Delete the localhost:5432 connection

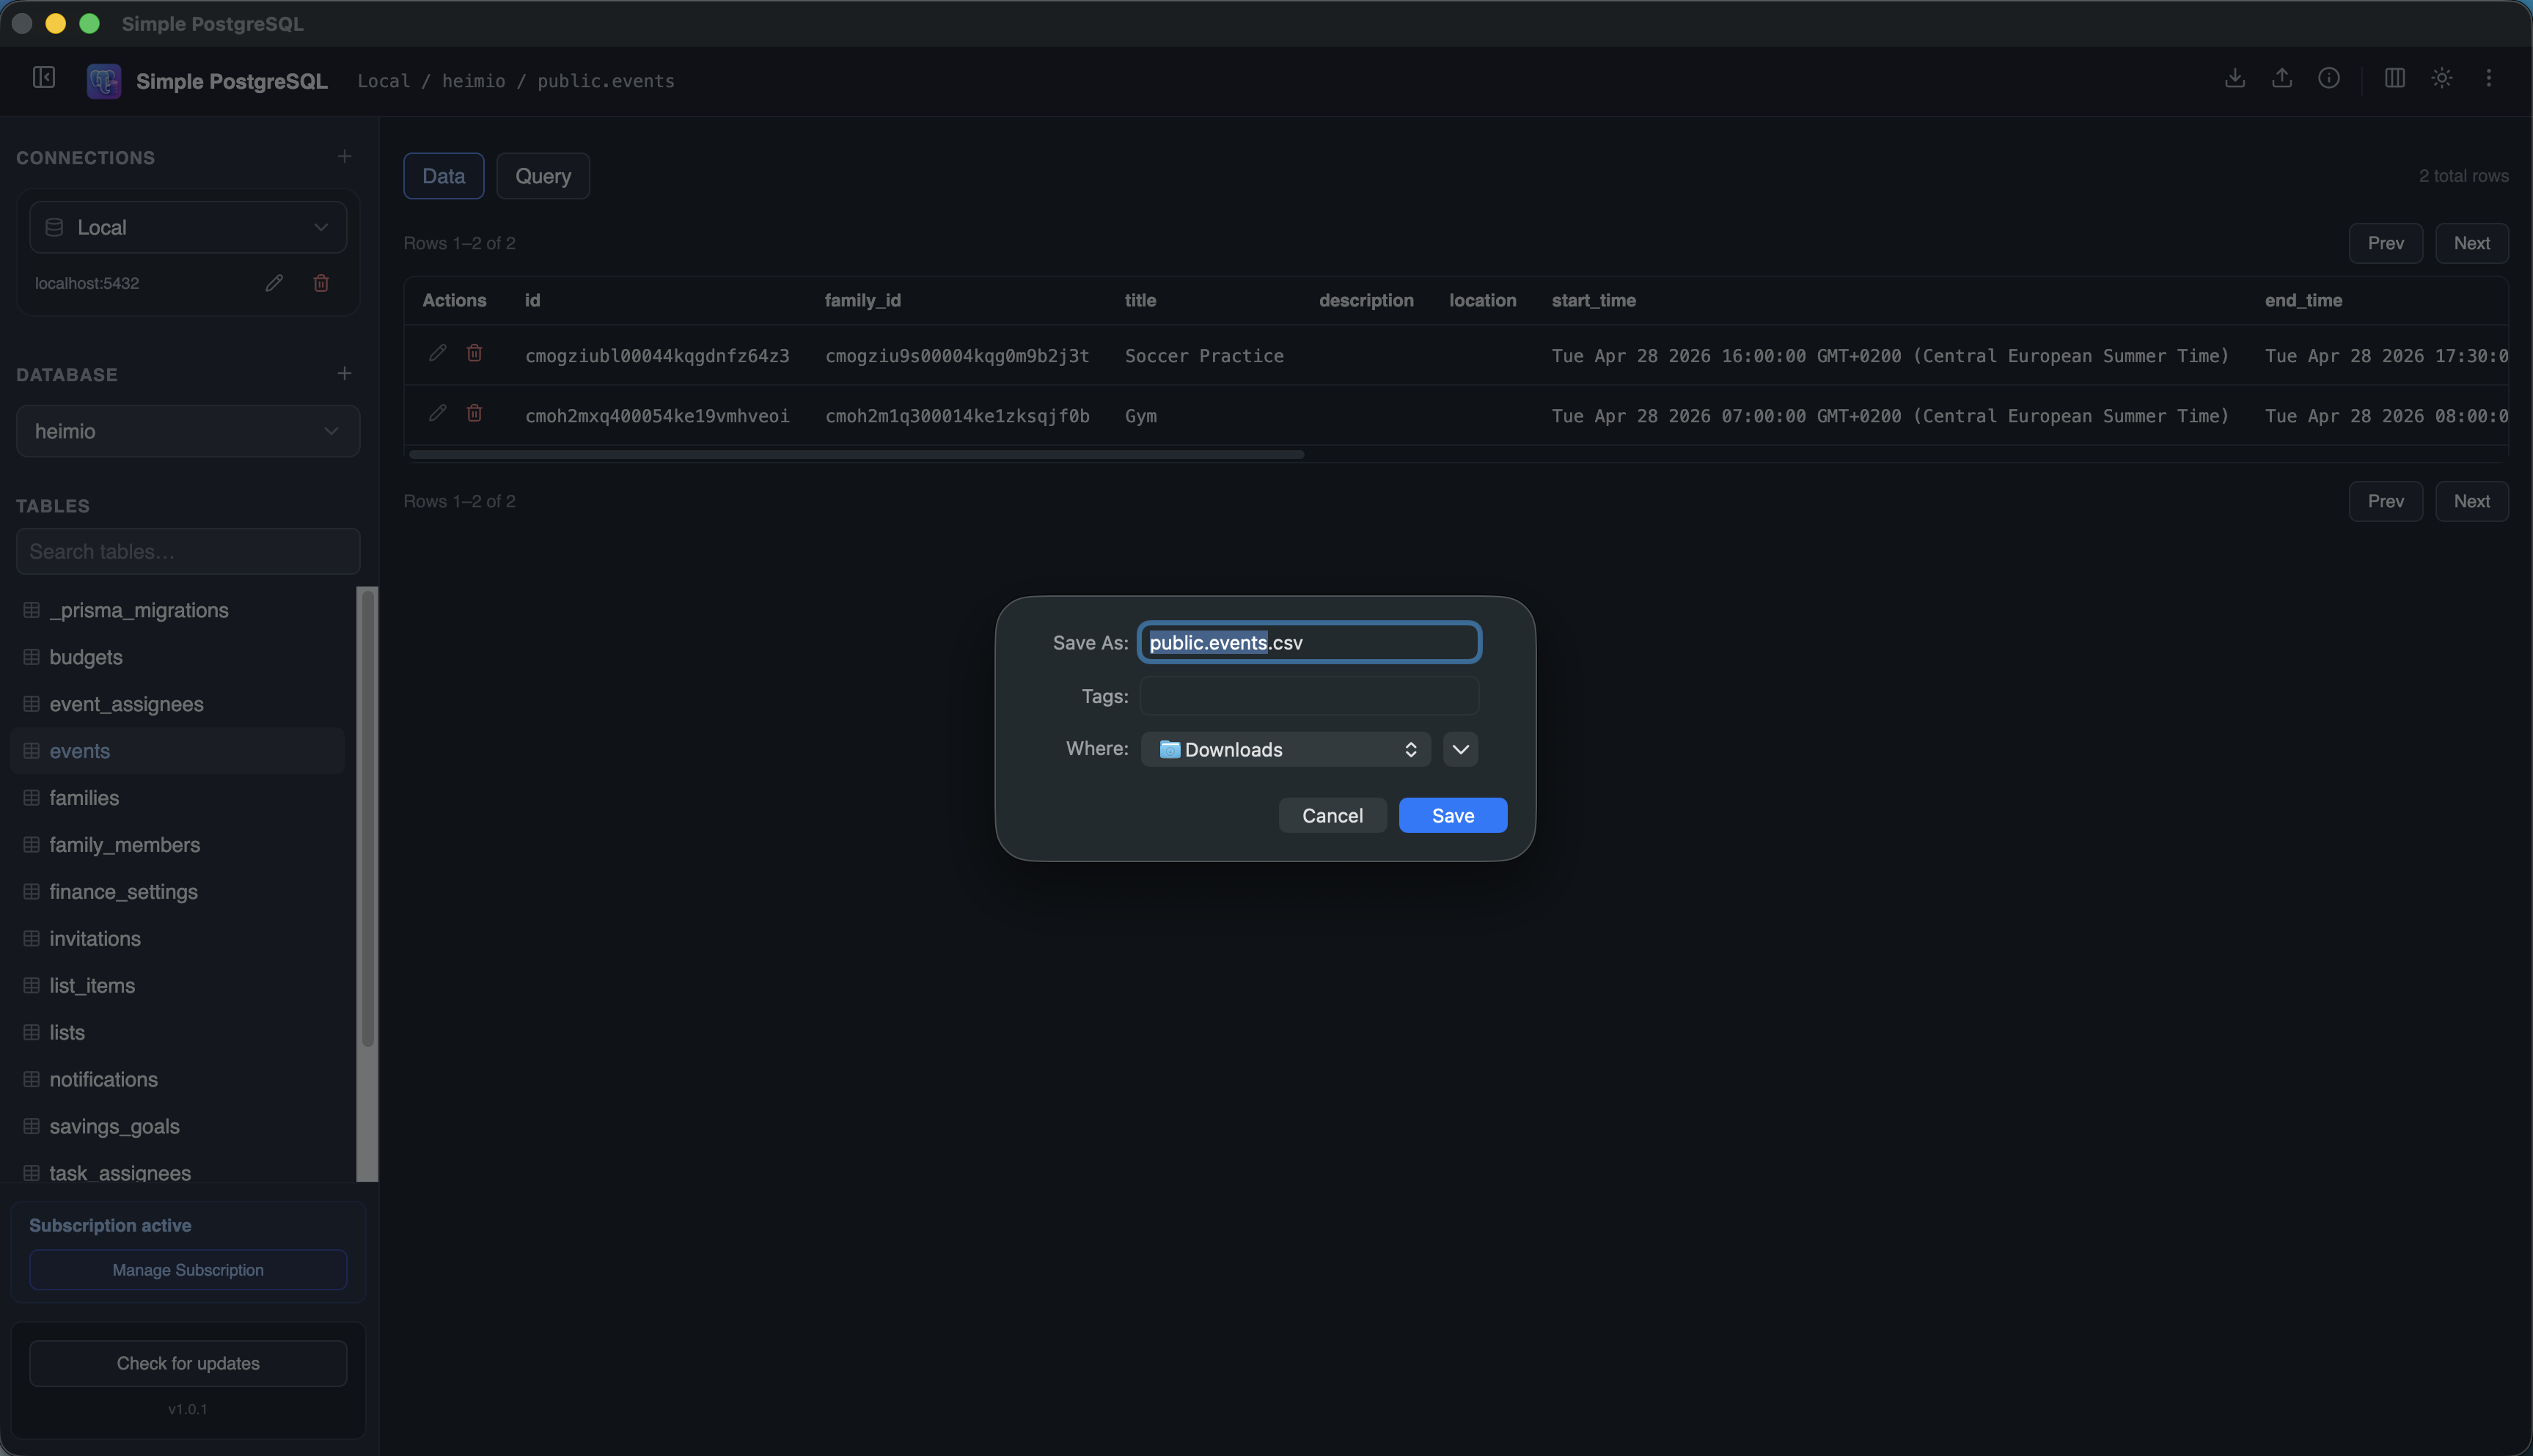click(x=321, y=283)
